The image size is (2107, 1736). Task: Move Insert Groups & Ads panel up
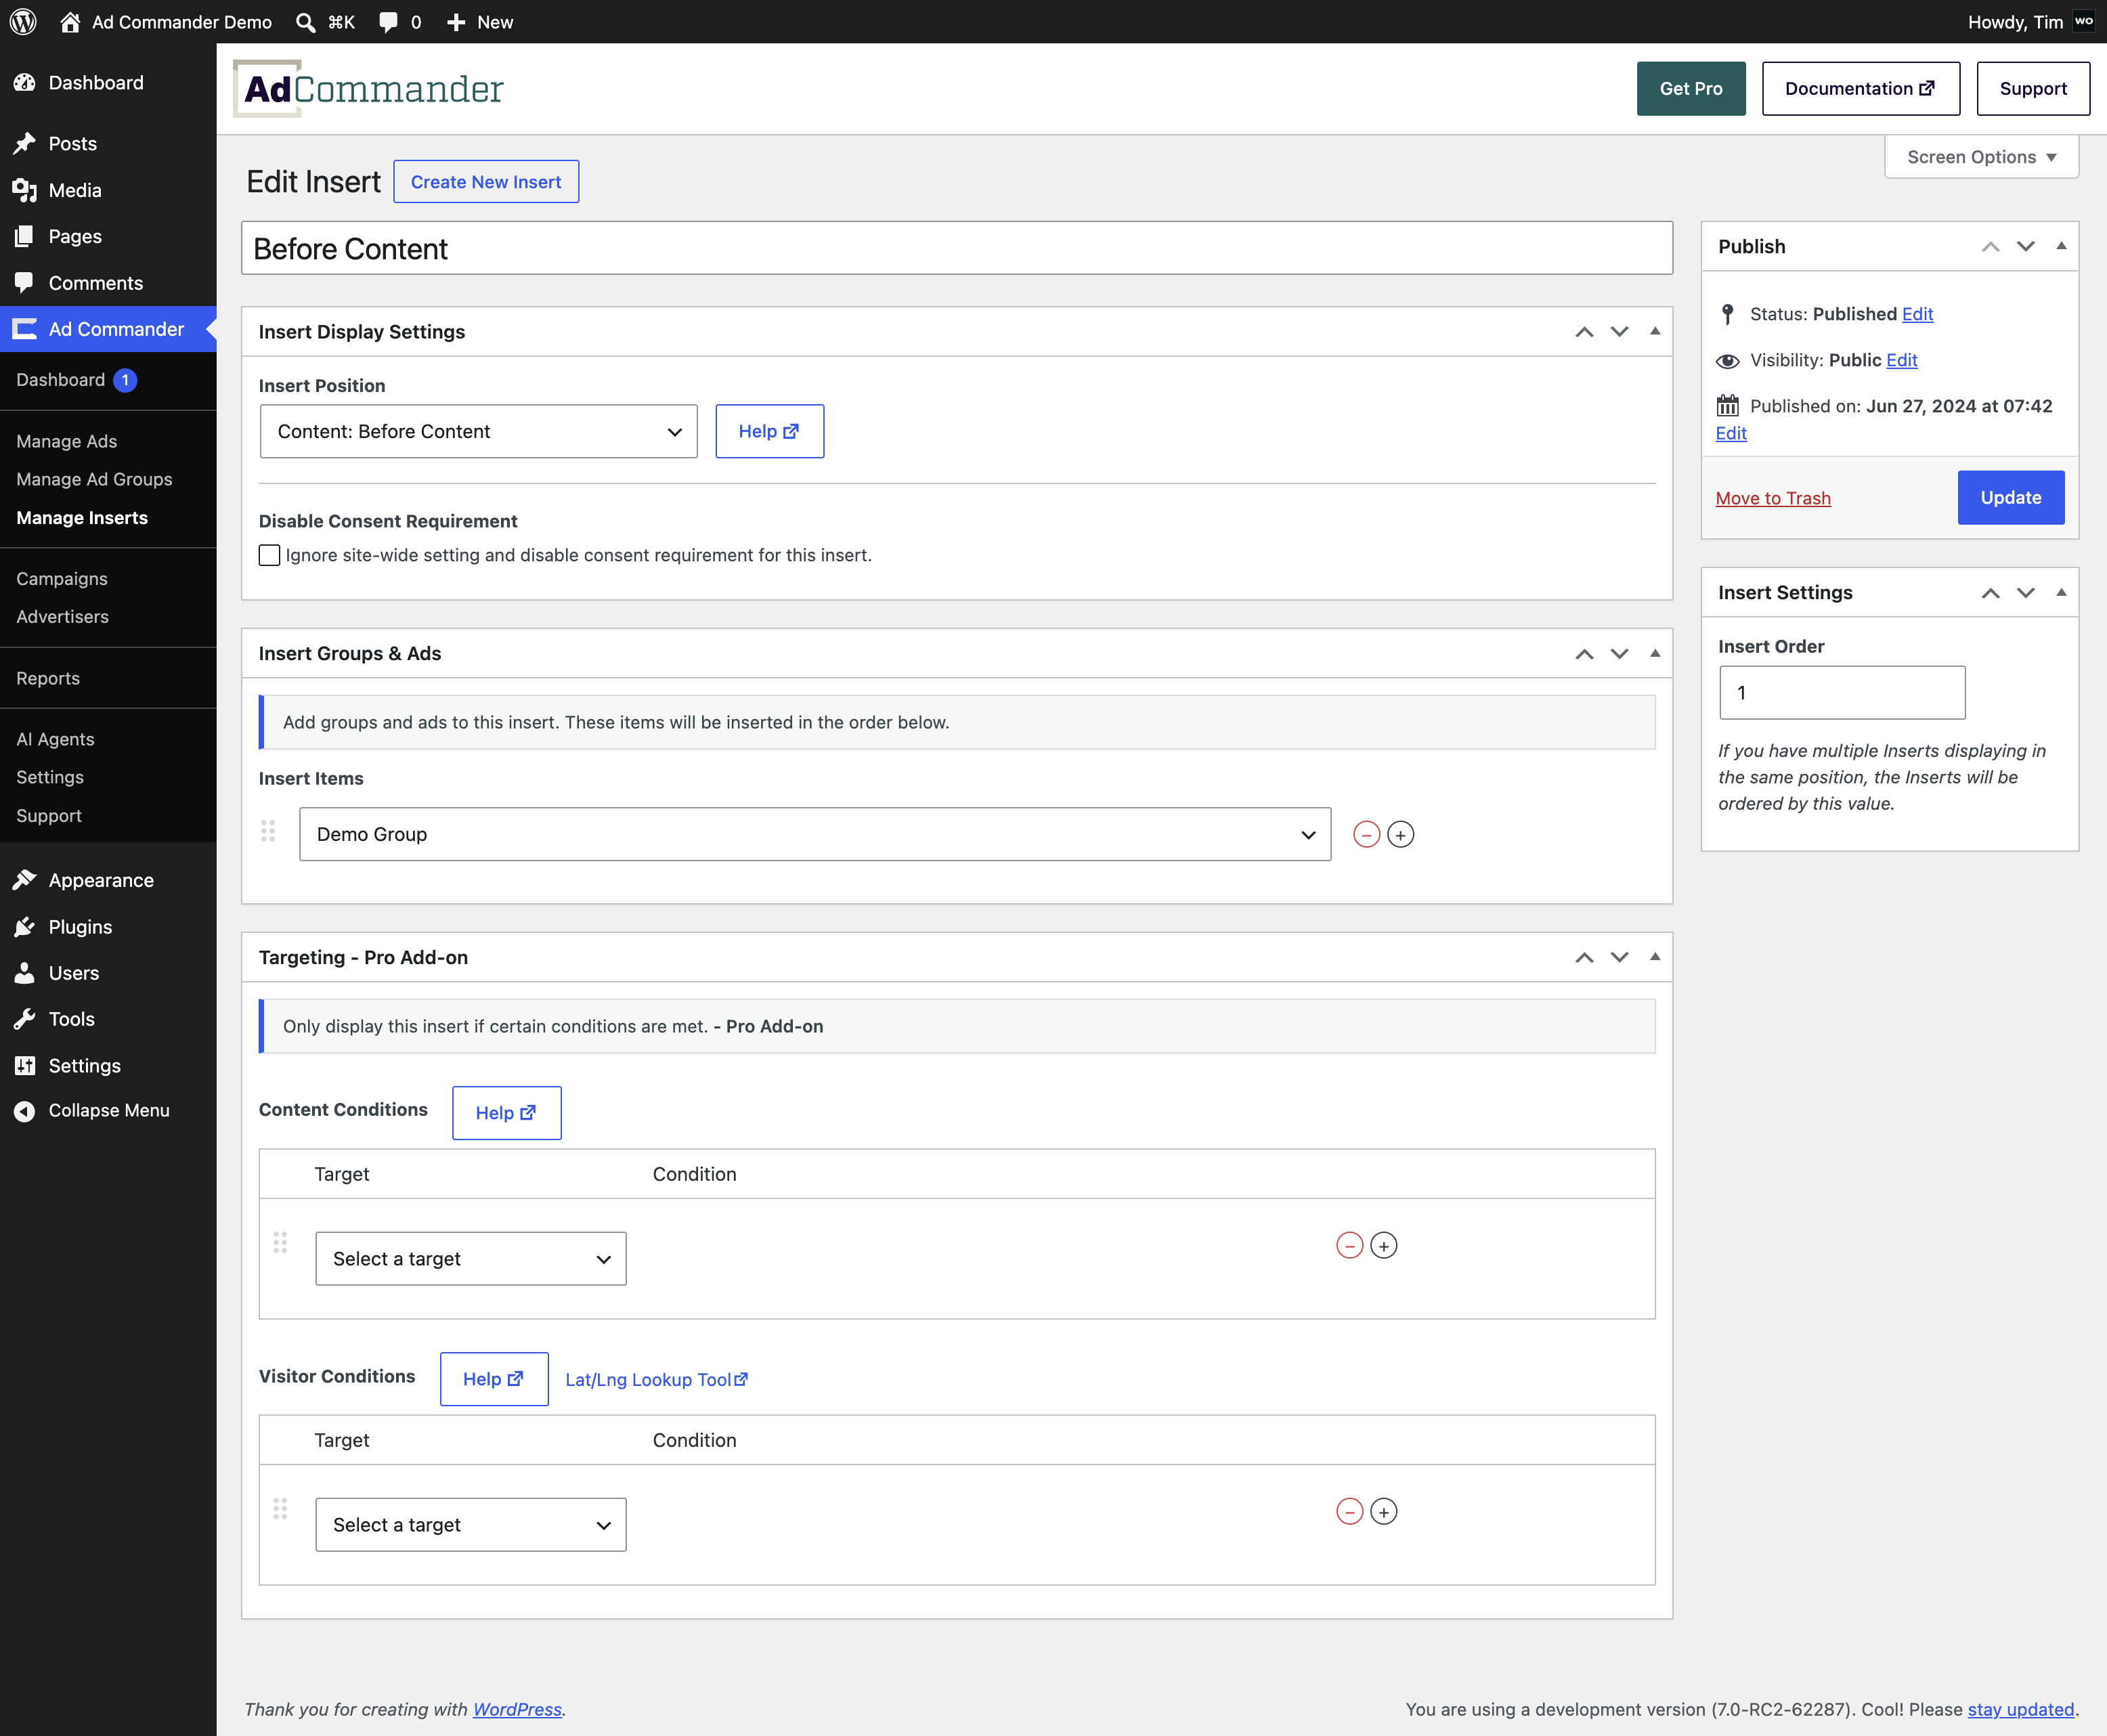click(x=1584, y=654)
